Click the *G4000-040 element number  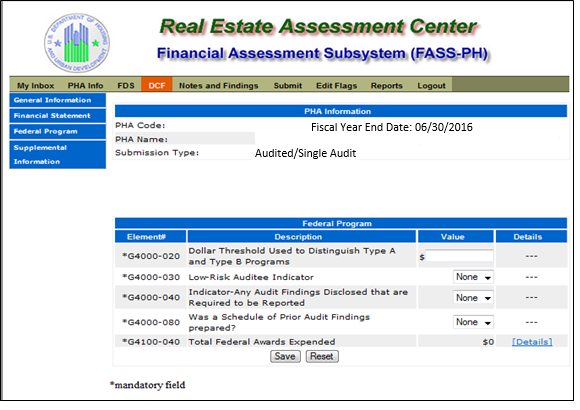(x=151, y=298)
